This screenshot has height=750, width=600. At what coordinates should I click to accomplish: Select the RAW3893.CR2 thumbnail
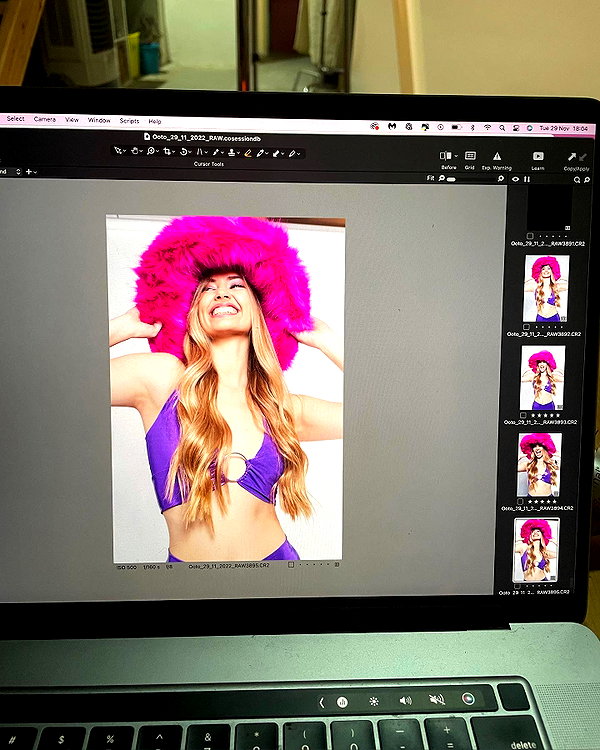click(543, 377)
